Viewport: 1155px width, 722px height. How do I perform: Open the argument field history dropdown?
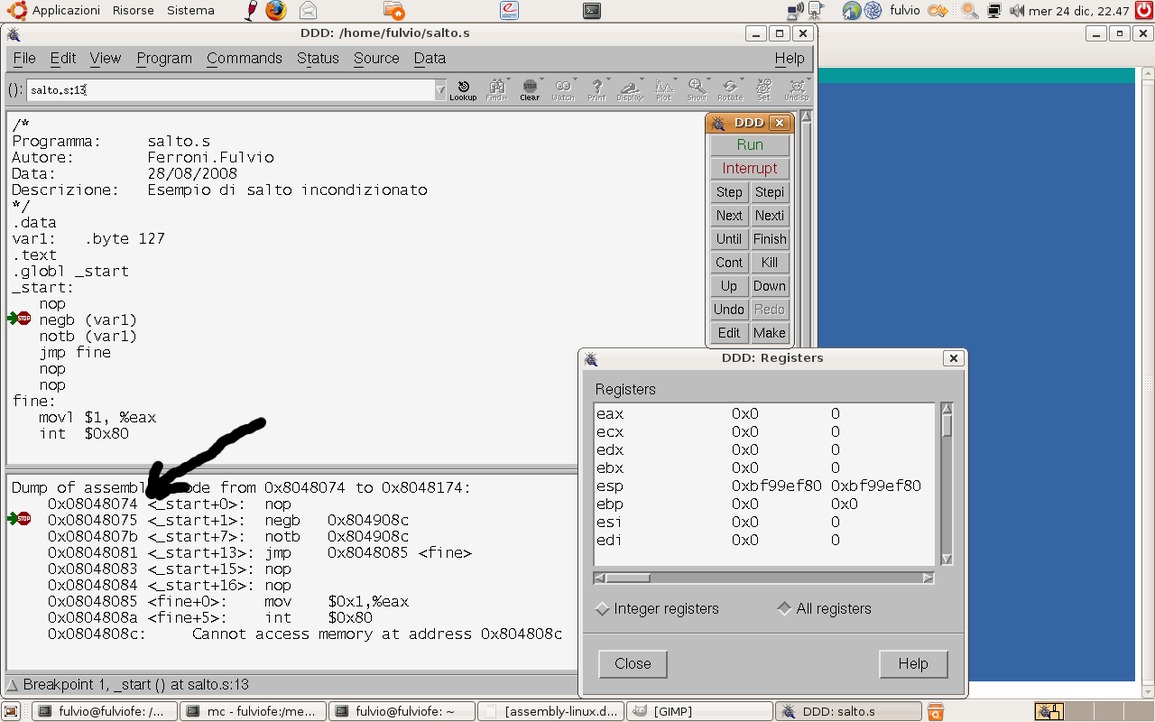point(440,90)
